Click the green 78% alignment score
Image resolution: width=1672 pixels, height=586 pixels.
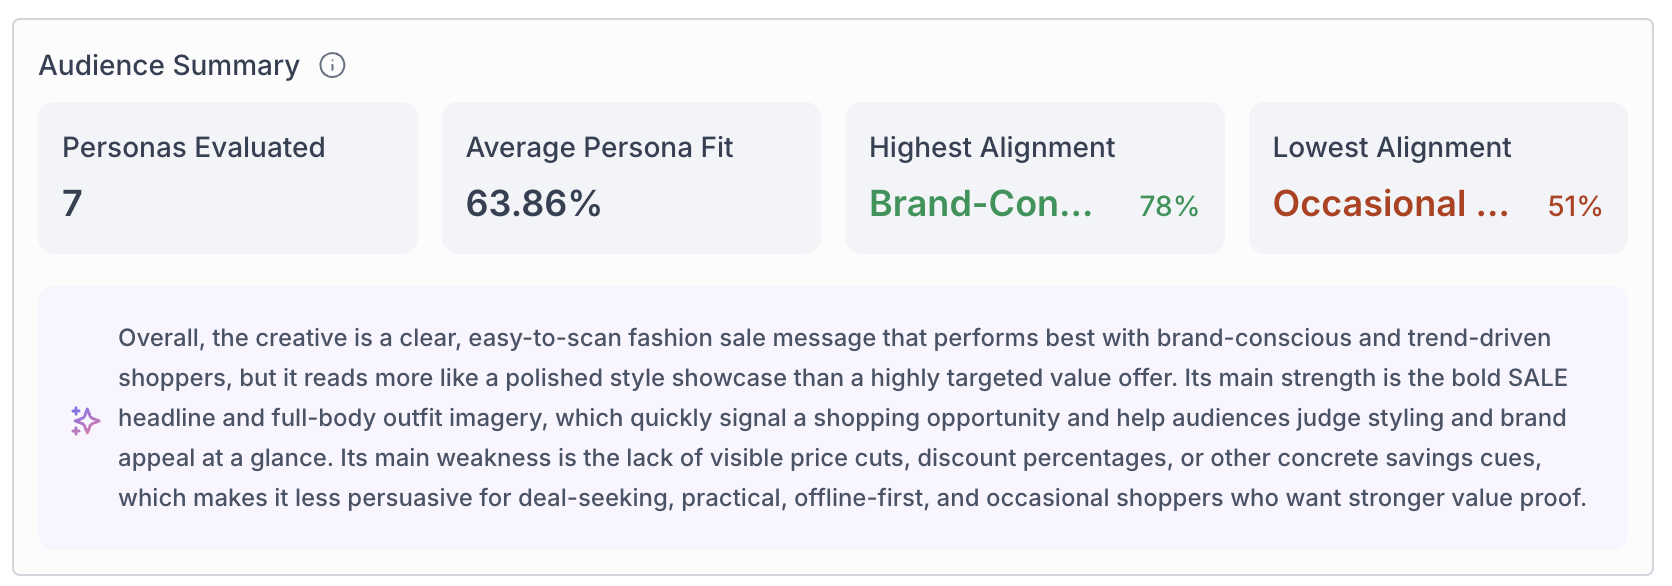pyautogui.click(x=1169, y=206)
